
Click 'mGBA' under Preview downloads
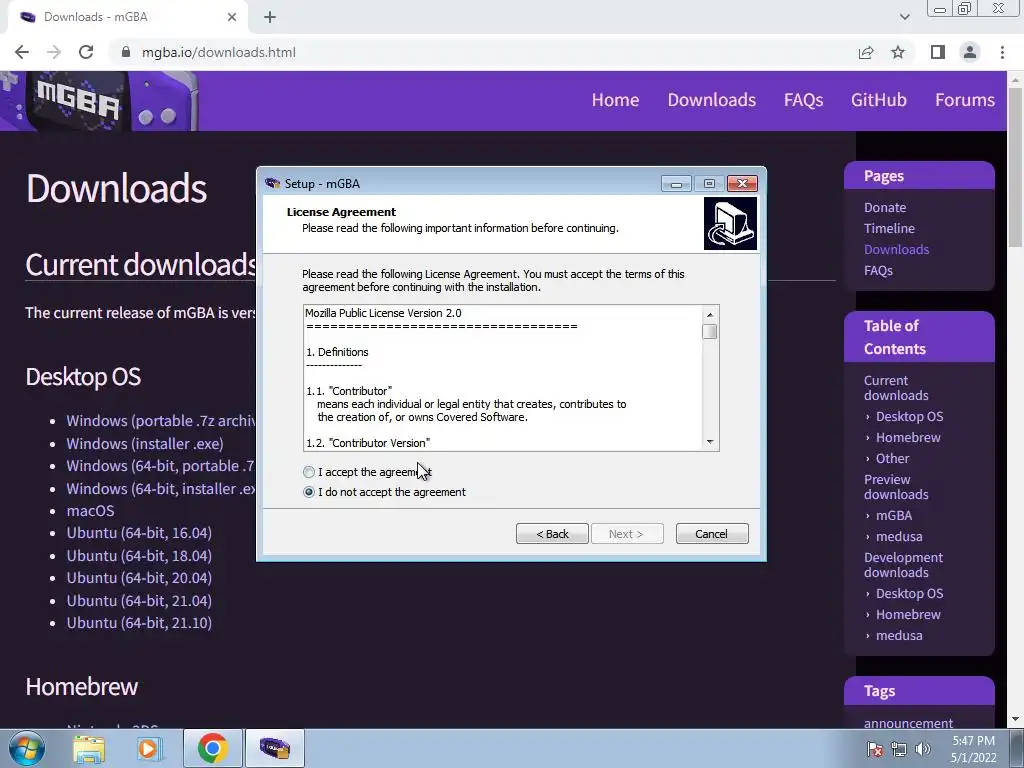893,515
